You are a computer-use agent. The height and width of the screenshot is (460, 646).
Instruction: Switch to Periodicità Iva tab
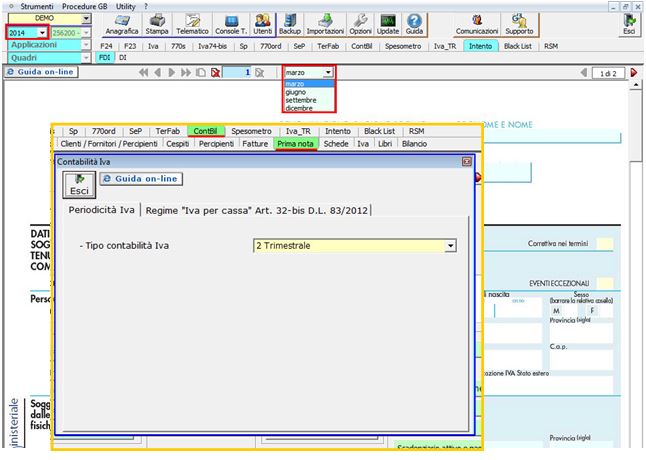101,210
